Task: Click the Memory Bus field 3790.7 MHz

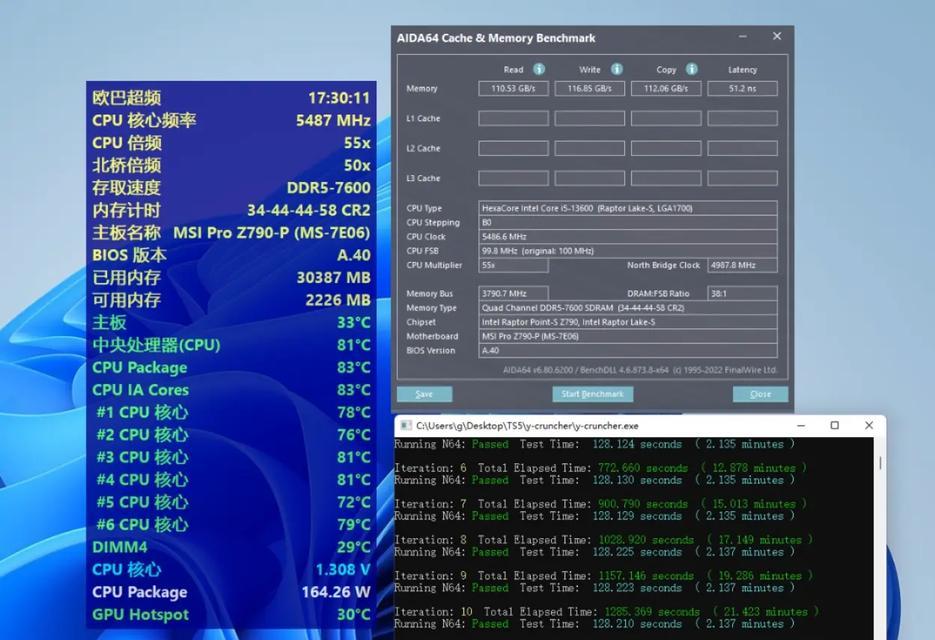Action: click(513, 293)
